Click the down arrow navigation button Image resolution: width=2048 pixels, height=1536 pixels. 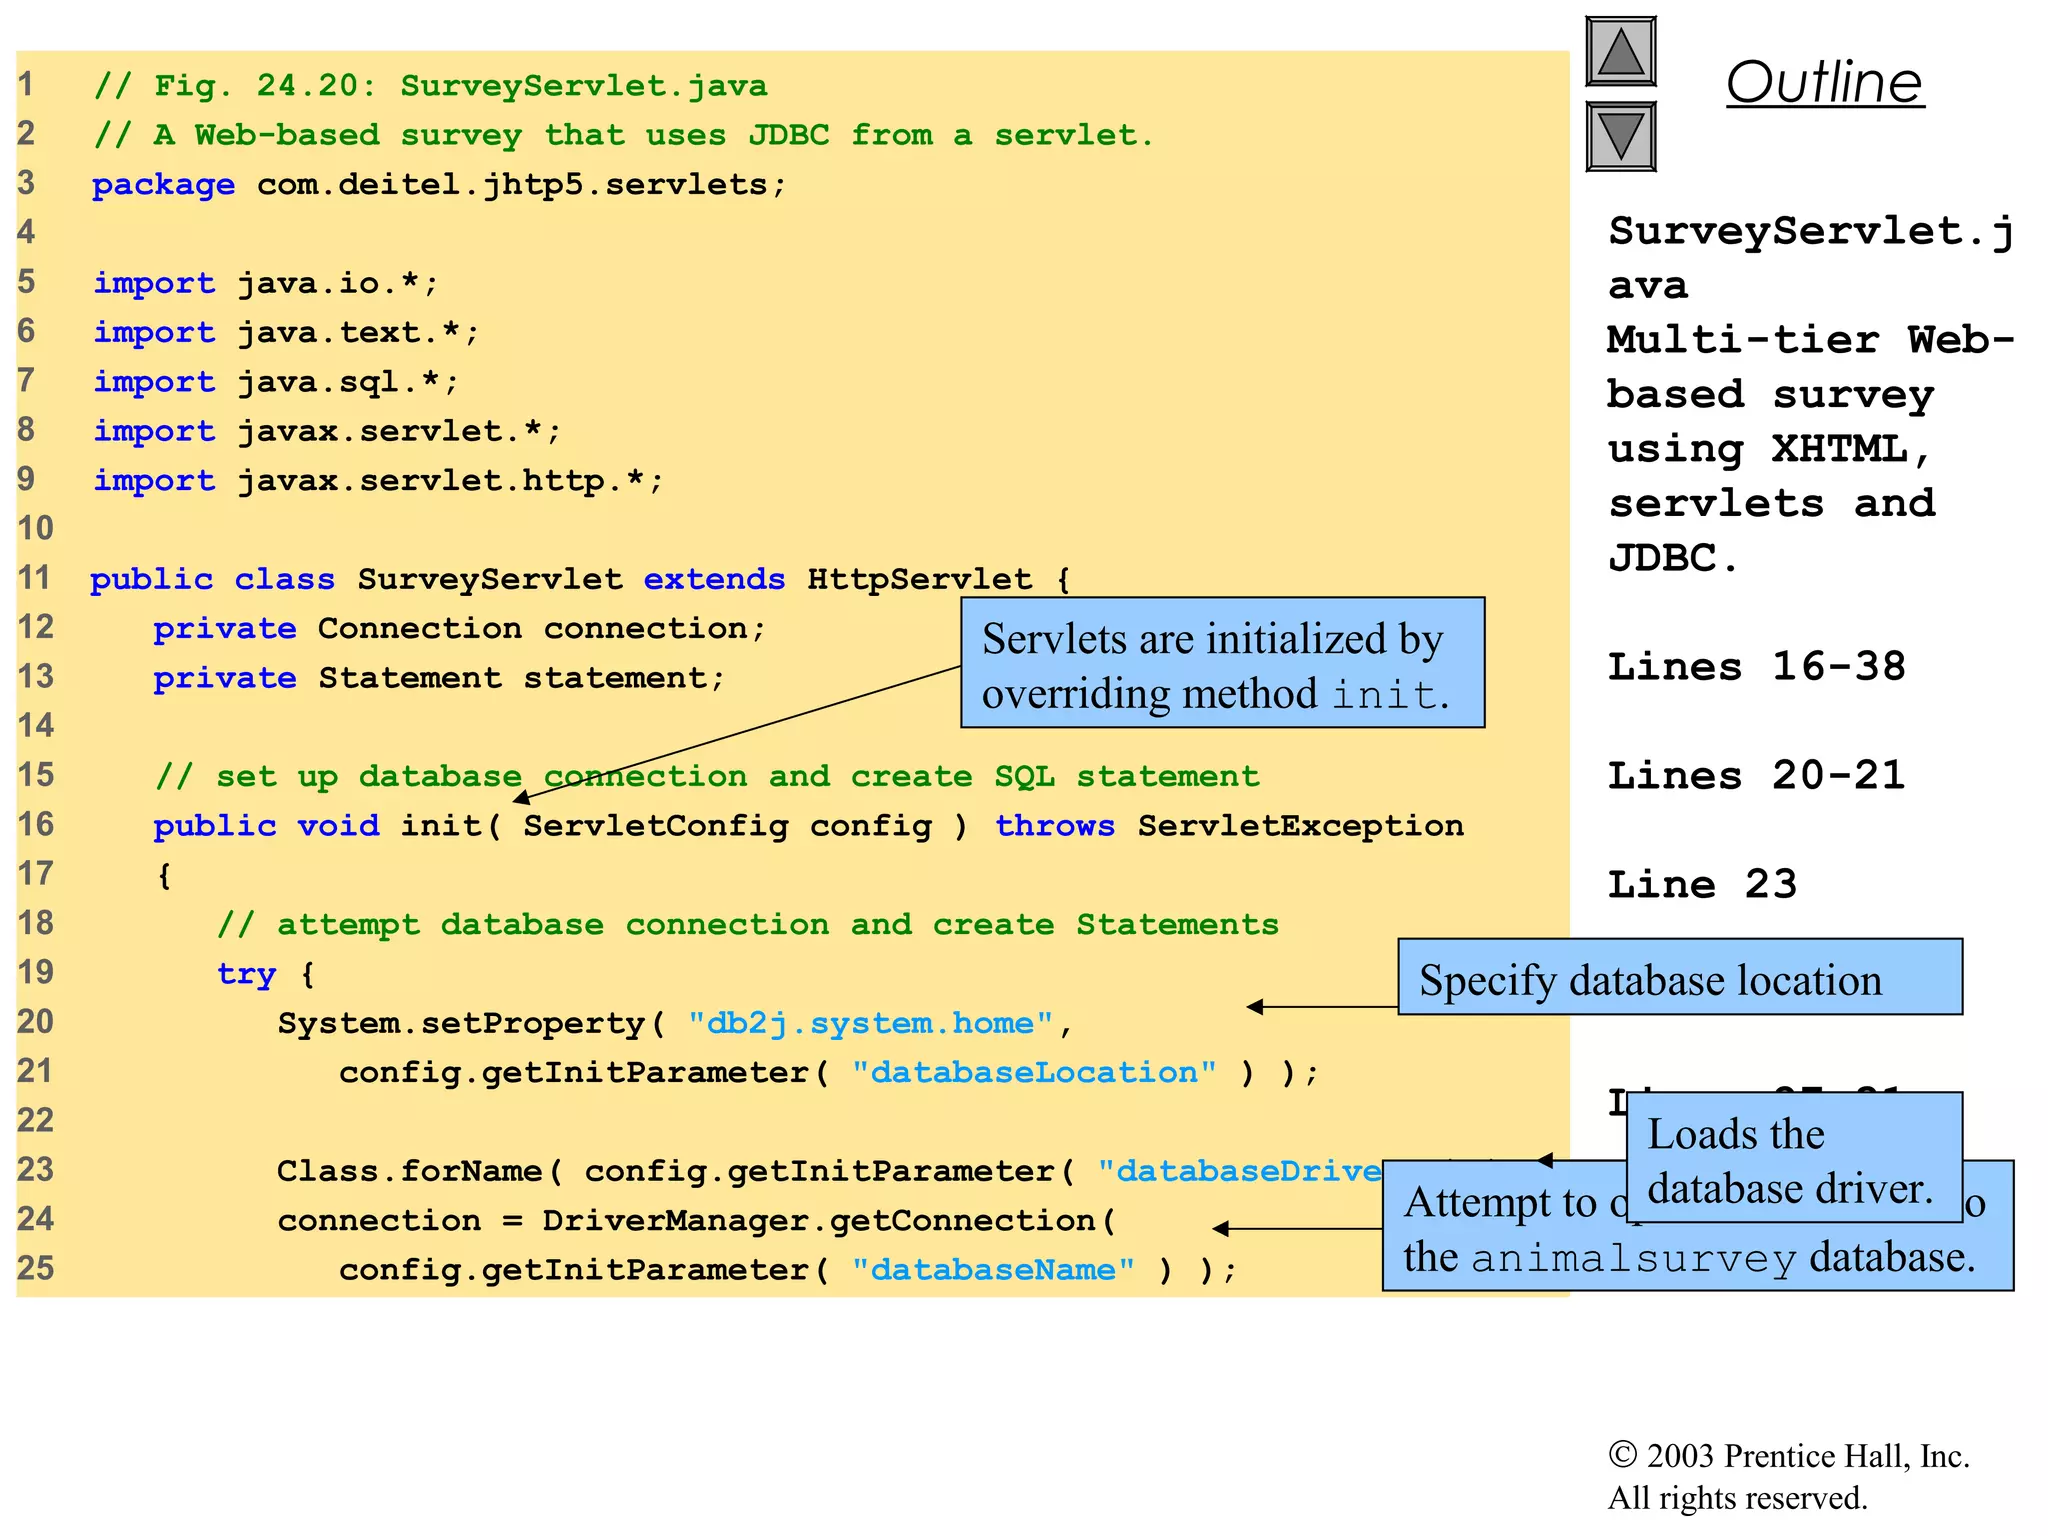click(1621, 137)
